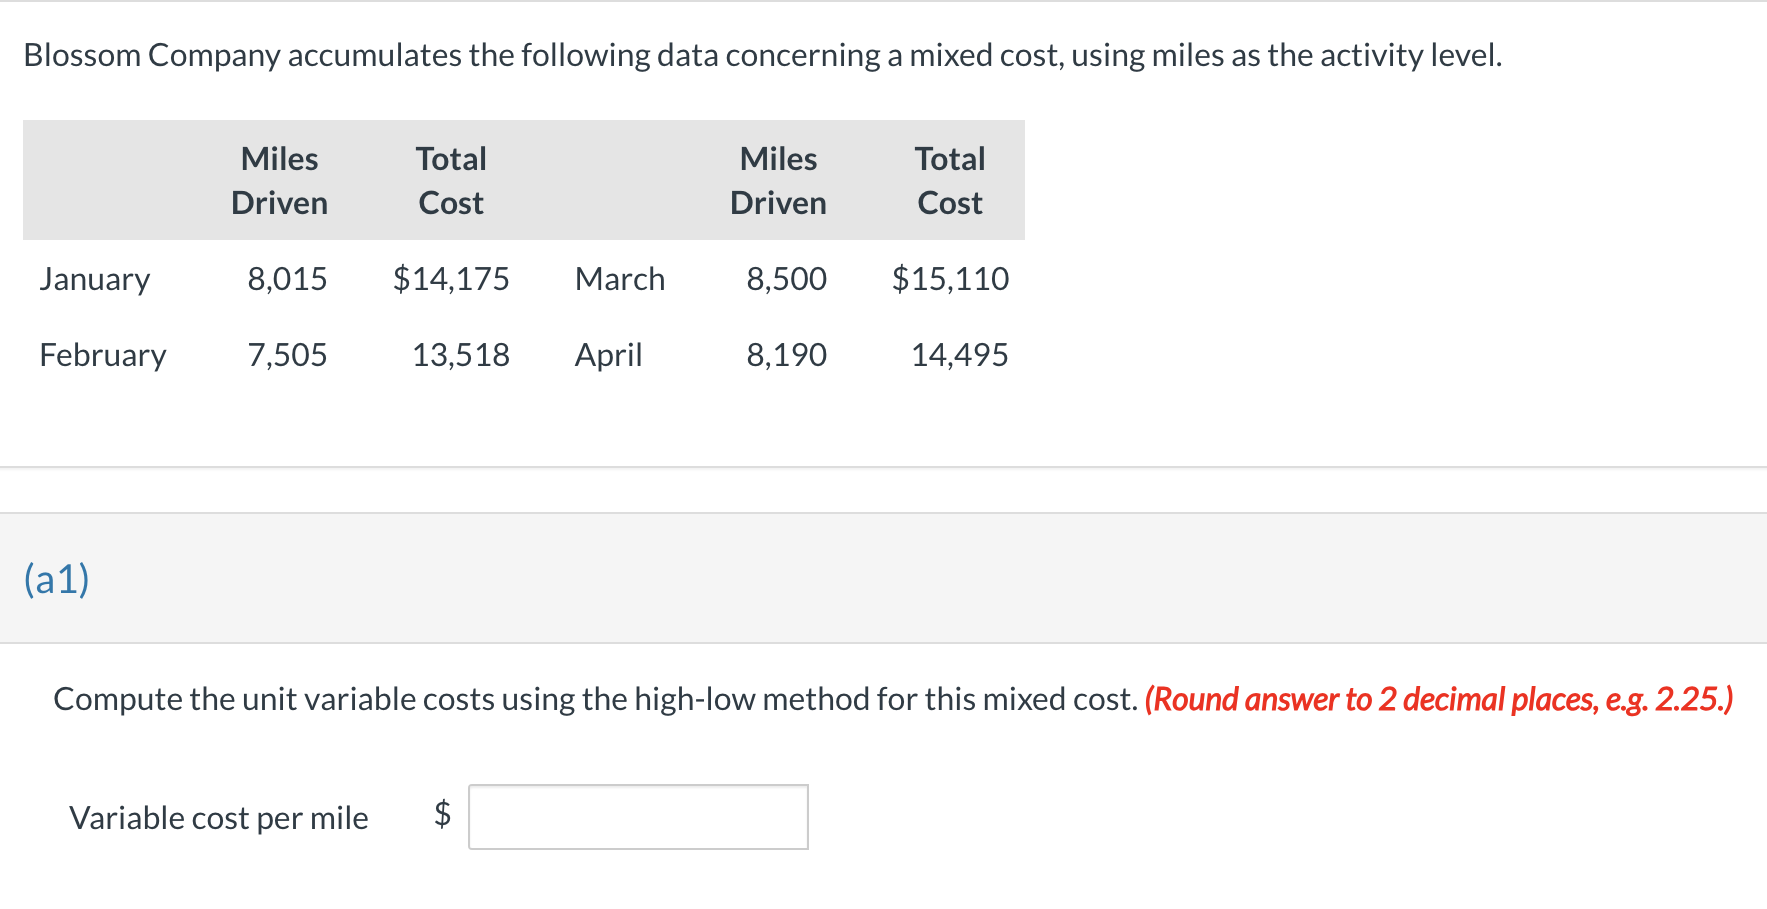
Task: Click the Blossom Company problem statement
Action: [x=762, y=55]
